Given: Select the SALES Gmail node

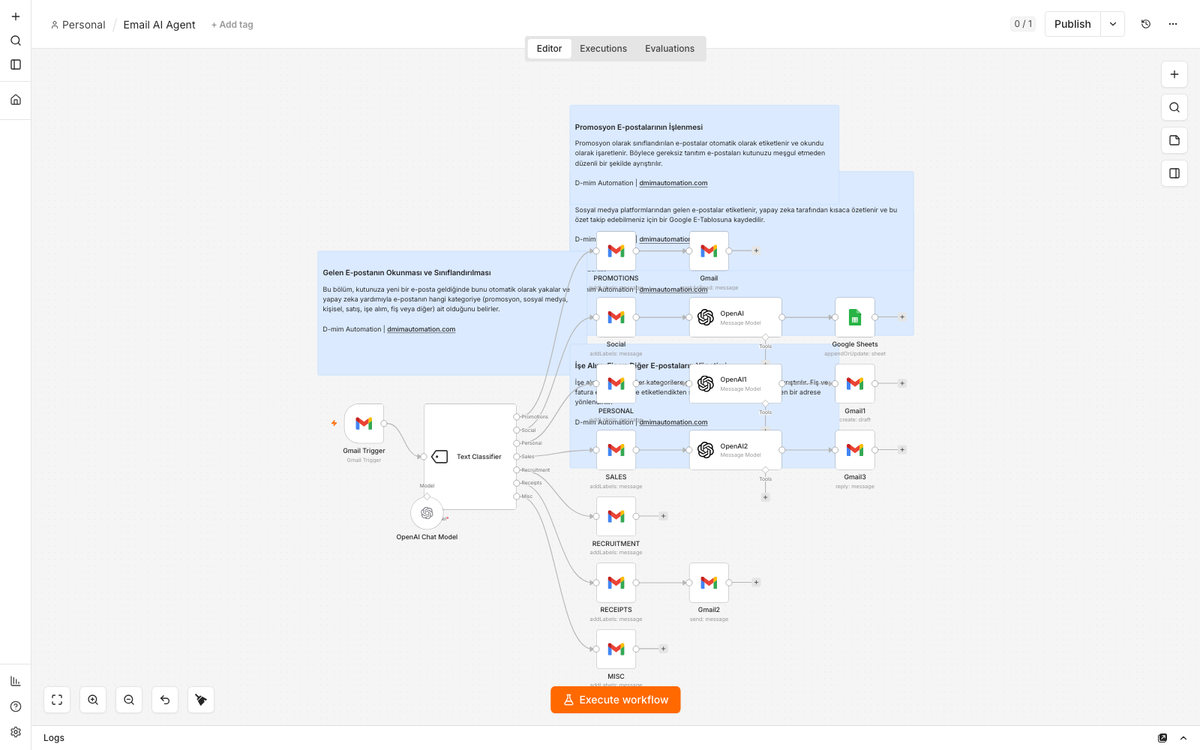Looking at the screenshot, I should [x=616, y=450].
